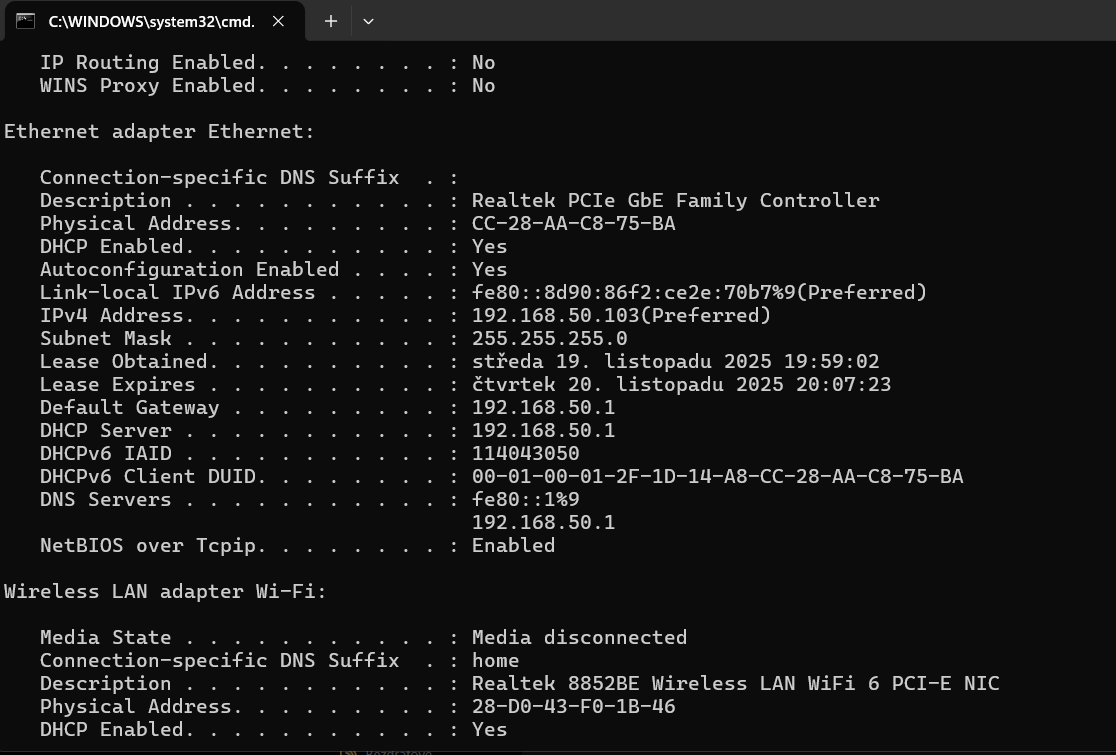The image size is (1116, 755).
Task: Expand the new tab profiles dropdown
Action: [368, 21]
